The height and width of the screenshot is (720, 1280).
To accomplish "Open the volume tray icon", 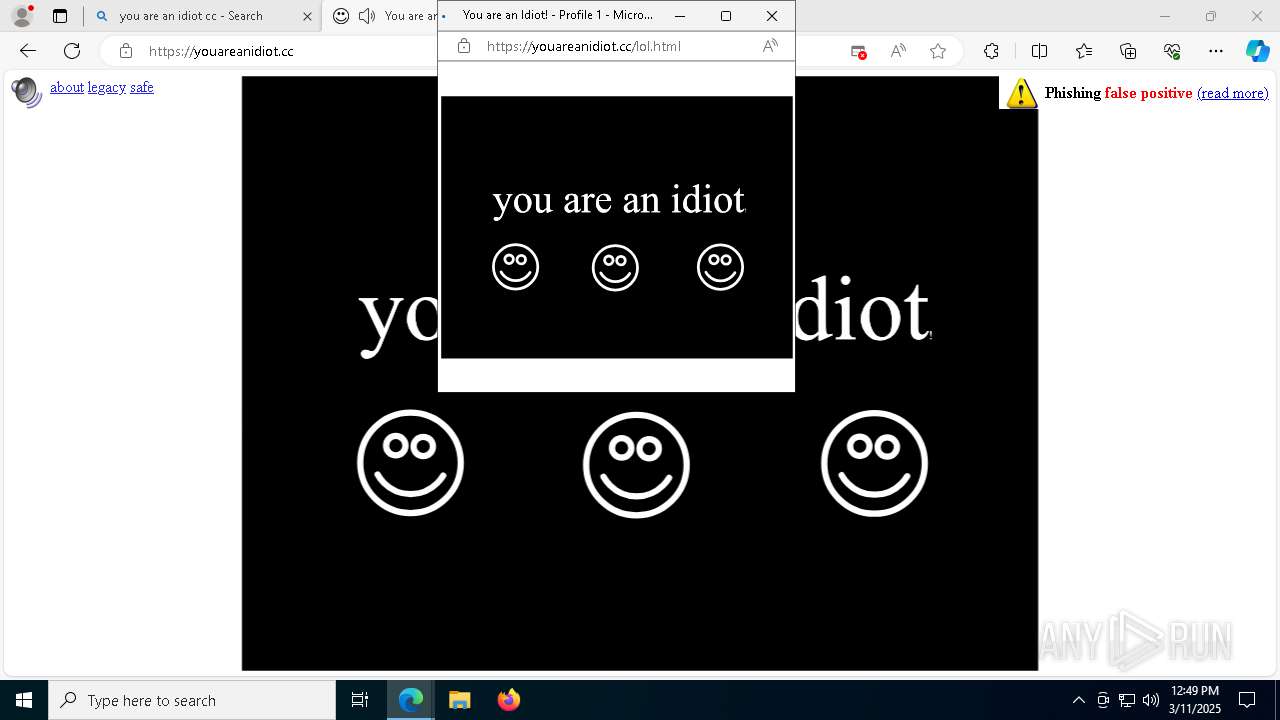I will pos(1150,700).
